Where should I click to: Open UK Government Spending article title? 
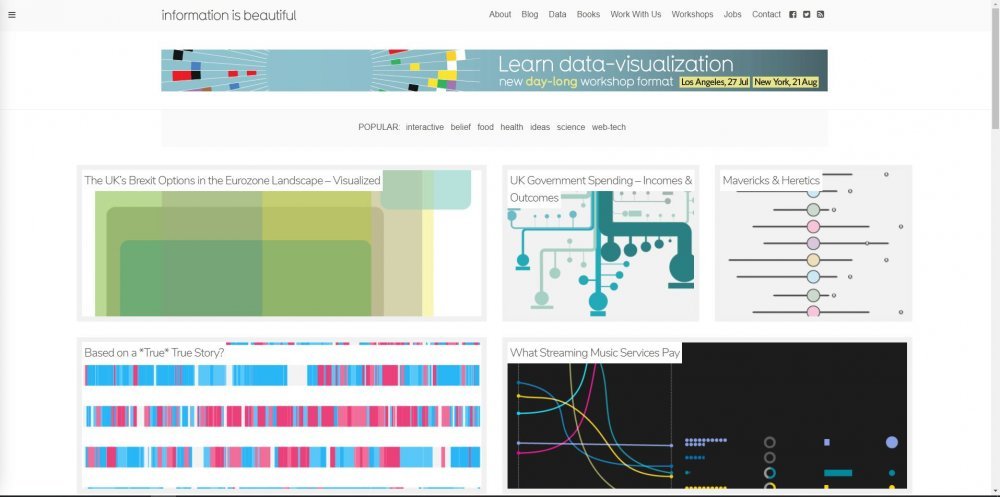tap(600, 189)
